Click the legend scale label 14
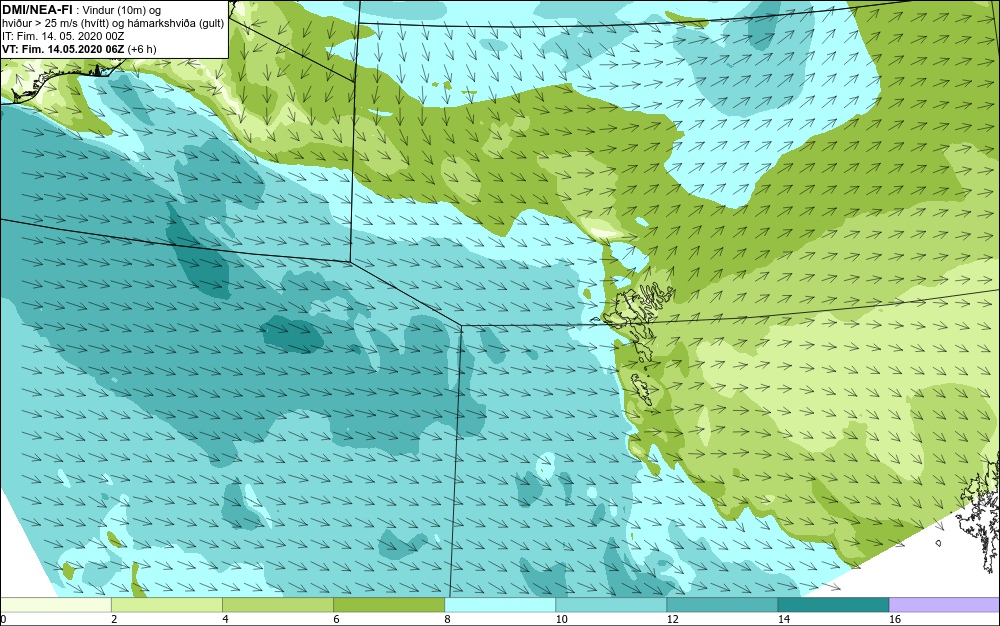This screenshot has width=1000, height=626. (784, 619)
